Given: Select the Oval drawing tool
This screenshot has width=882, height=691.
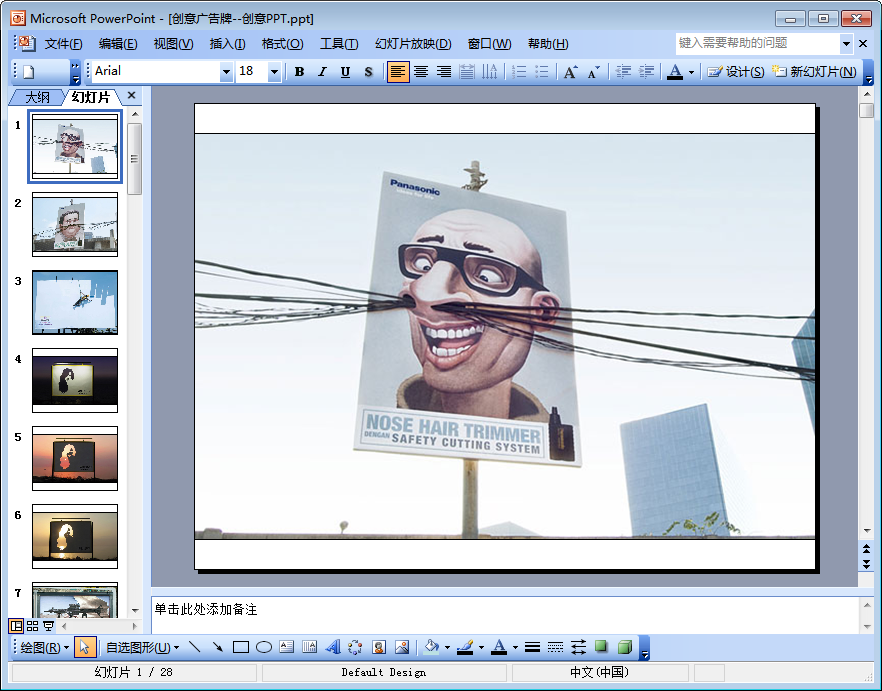Looking at the screenshot, I should click(x=264, y=647).
